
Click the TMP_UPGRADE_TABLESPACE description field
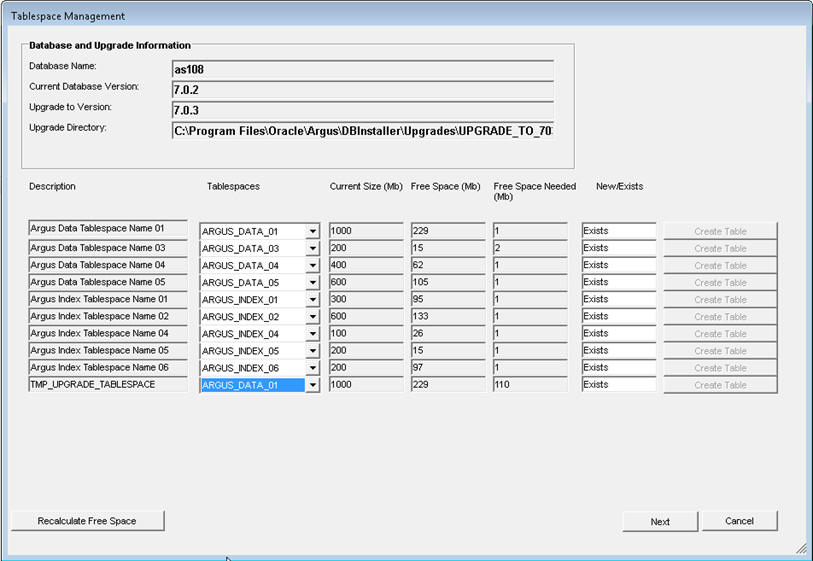tap(108, 385)
